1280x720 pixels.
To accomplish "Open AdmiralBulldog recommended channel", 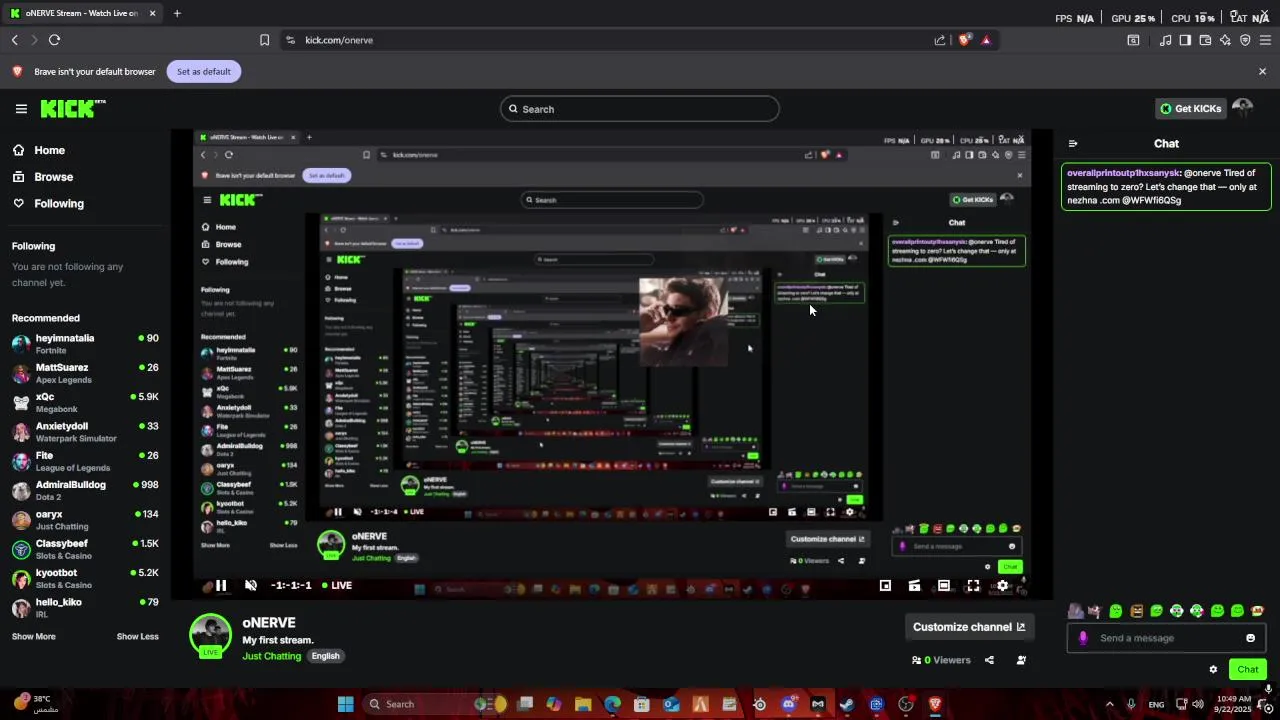I will (85, 490).
